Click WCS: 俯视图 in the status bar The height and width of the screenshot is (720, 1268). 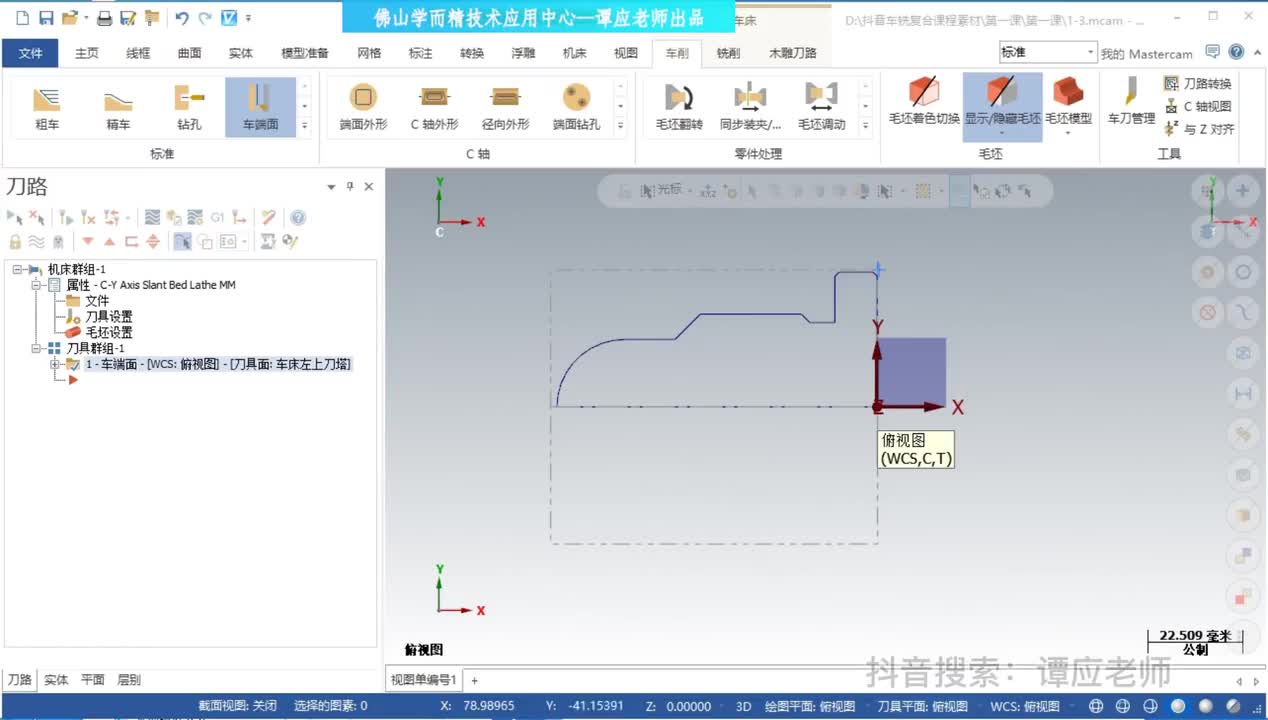pyautogui.click(x=1025, y=706)
